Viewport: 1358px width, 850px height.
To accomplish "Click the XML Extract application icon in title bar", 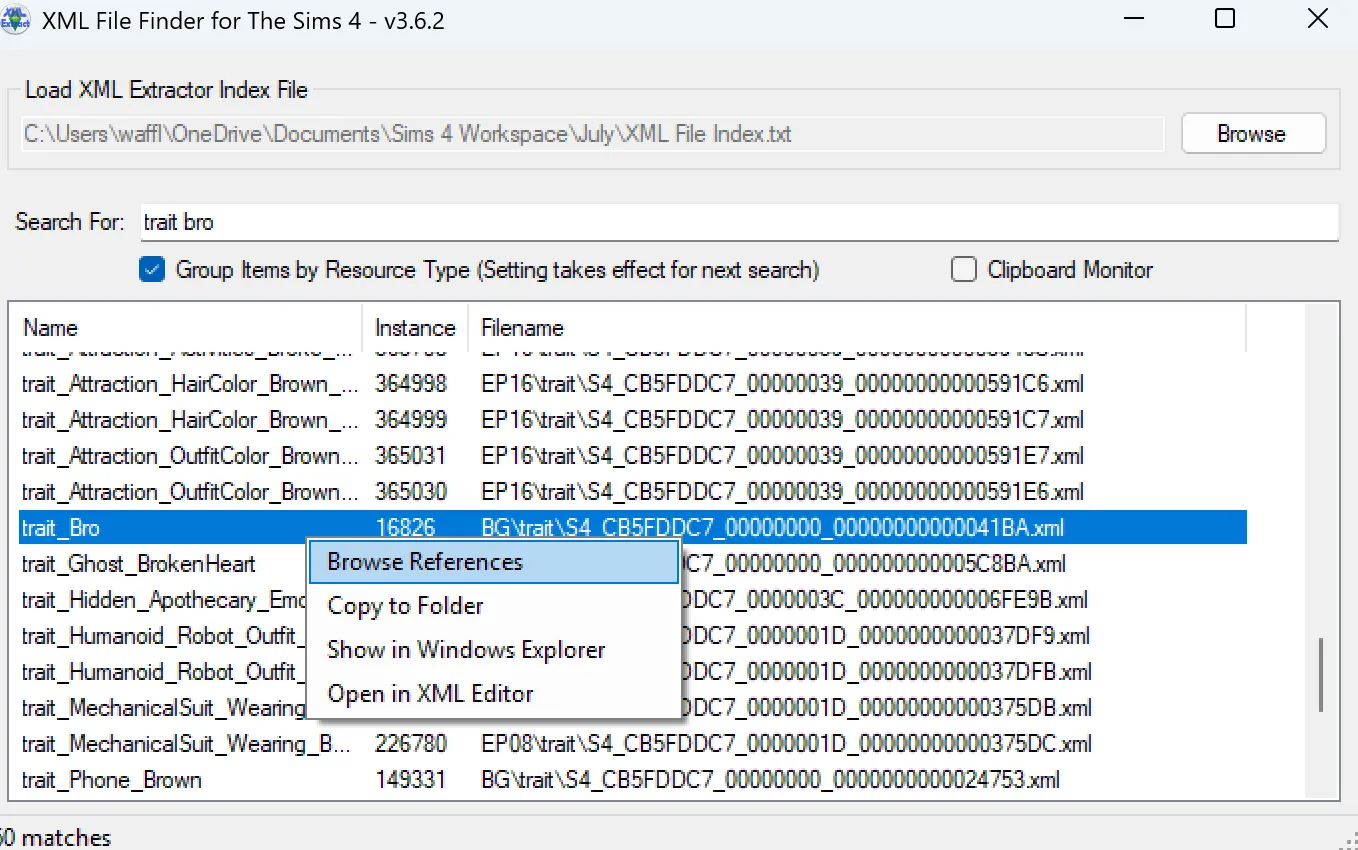I will coord(16,19).
